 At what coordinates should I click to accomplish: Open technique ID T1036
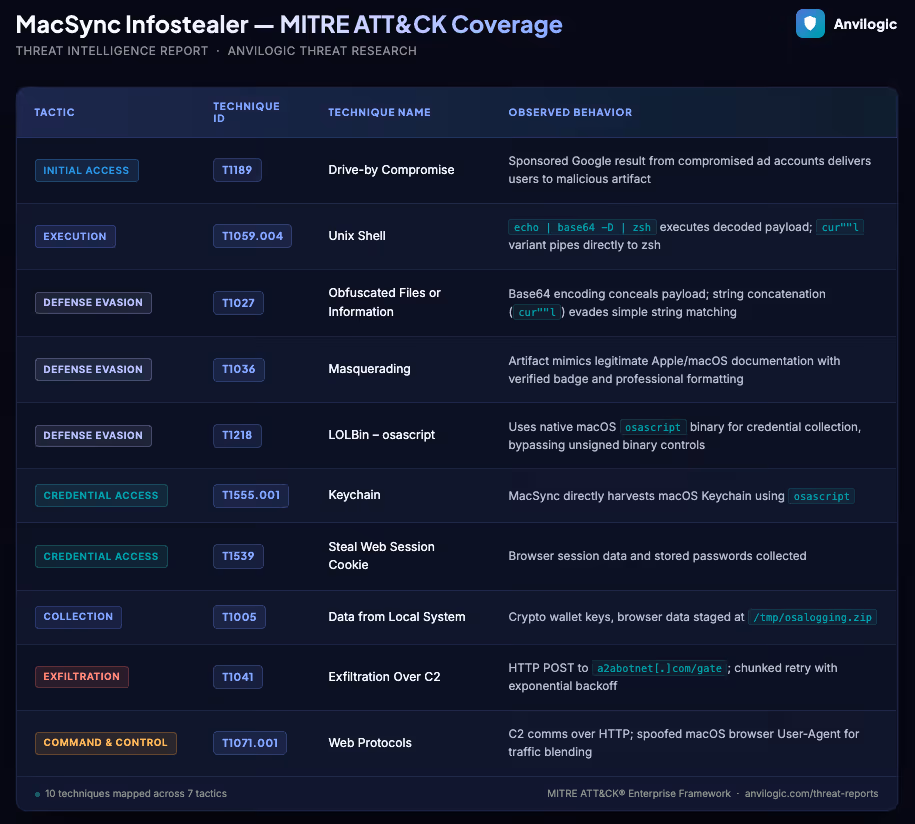tap(239, 369)
